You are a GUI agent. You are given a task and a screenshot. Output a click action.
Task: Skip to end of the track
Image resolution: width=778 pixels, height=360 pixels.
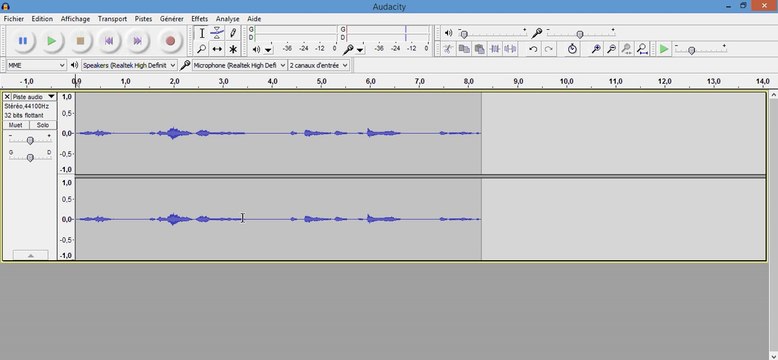tap(138, 41)
